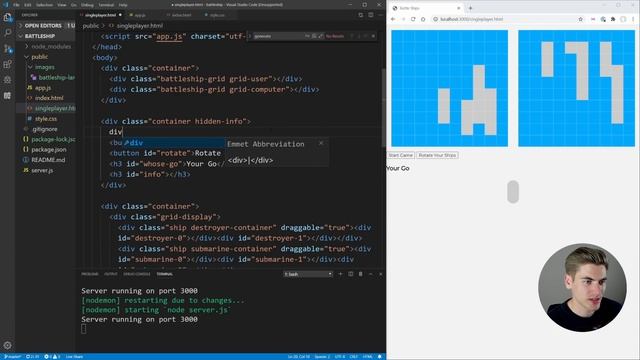Click Live Share in the status bar
This screenshot has width=640, height=360.
pos(74,356)
